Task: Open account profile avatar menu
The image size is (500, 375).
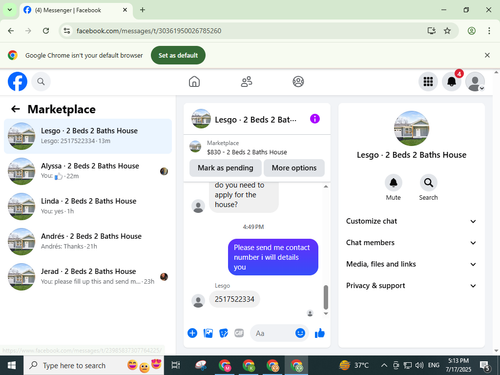Action: [x=475, y=81]
